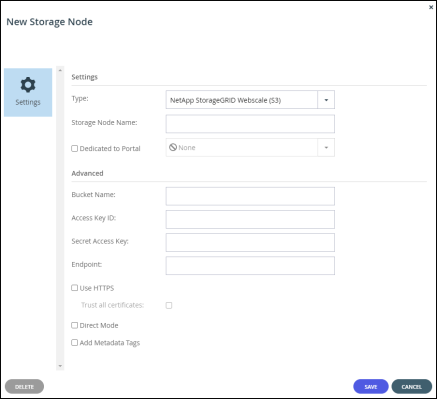Toggle the Use HTTPS checkbox
The width and height of the screenshot is (437, 399).
click(75, 288)
